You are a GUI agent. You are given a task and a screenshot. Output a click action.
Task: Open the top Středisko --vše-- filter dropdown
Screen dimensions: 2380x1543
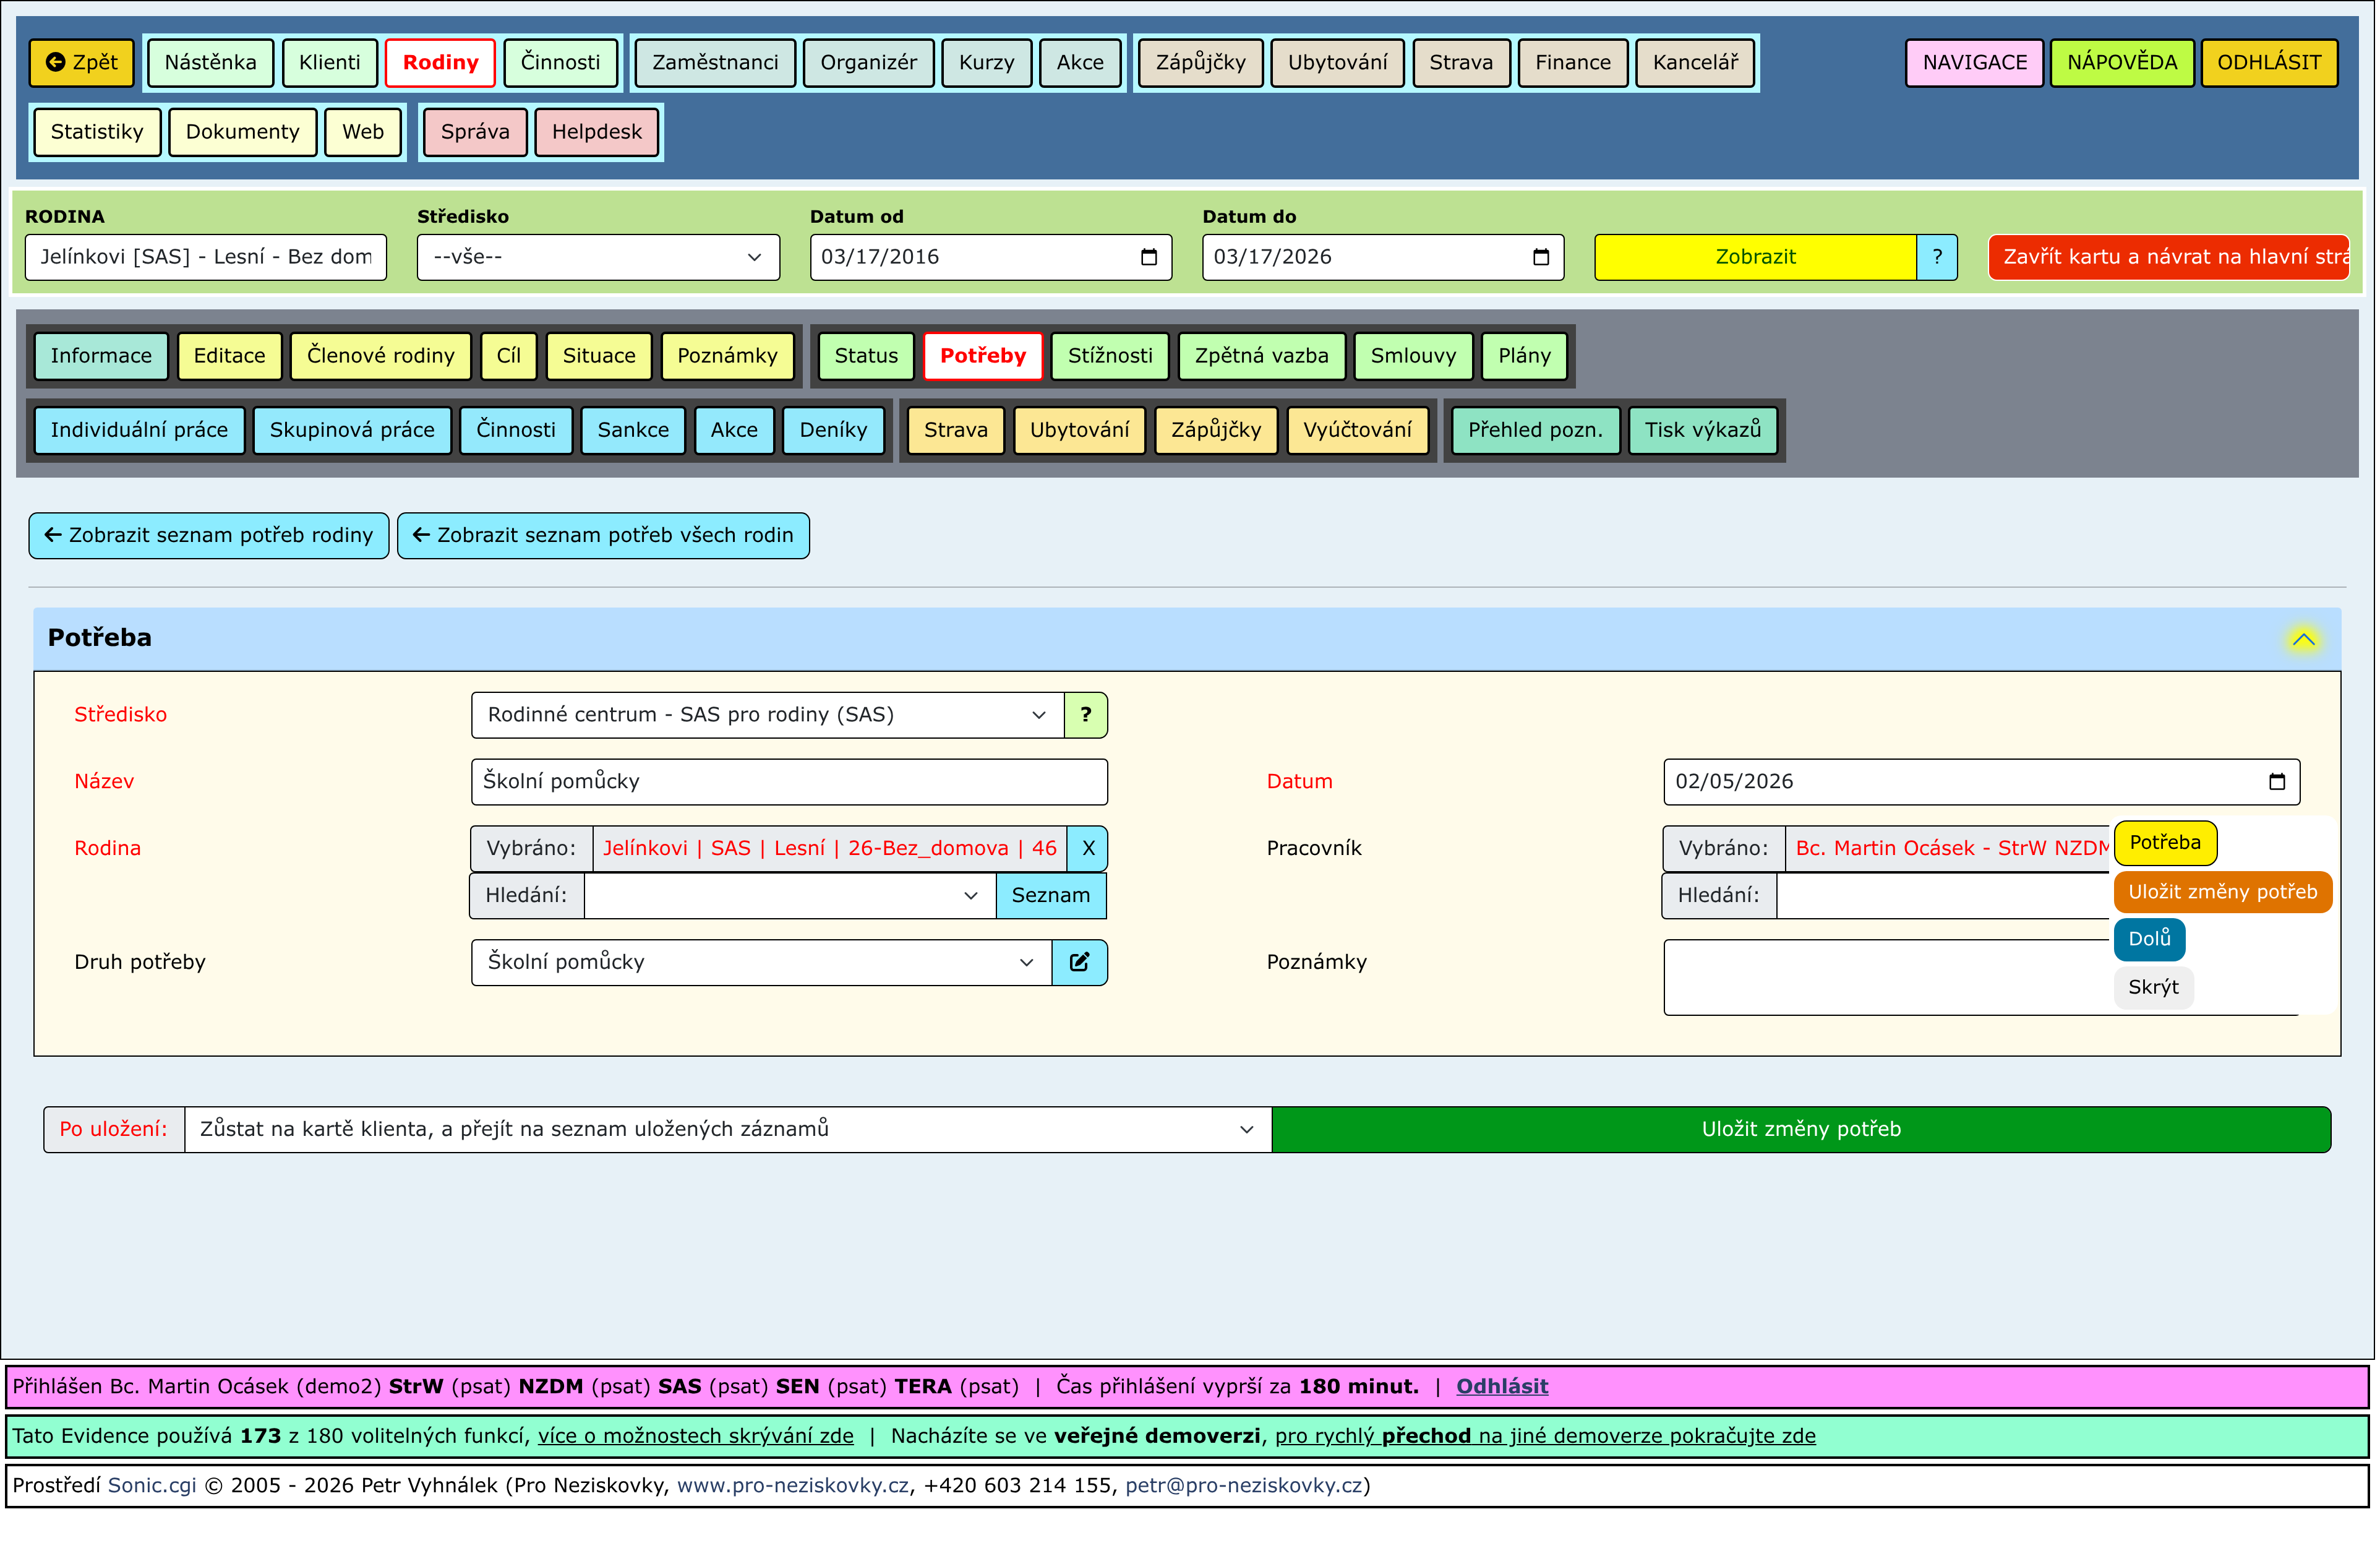[x=599, y=258]
